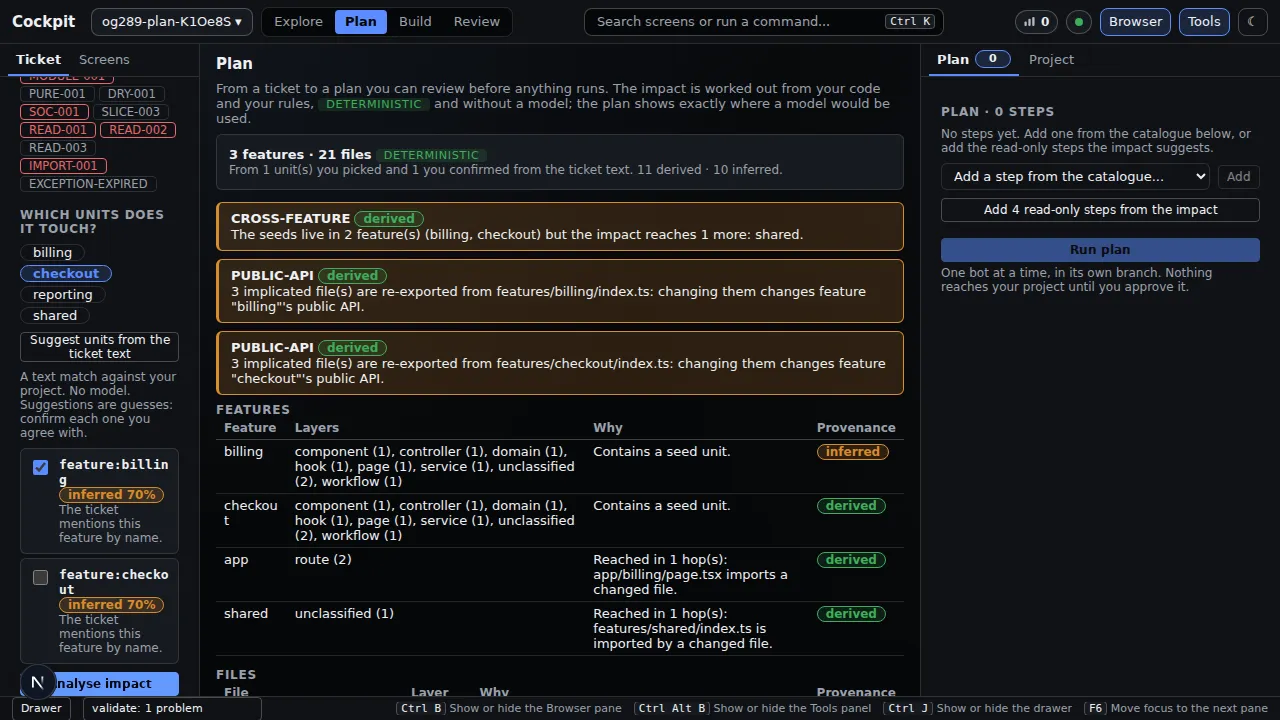Screen dimensions: 1280x720
Task: Select the IMPORT-001 rule chip
Action: click(x=63, y=165)
